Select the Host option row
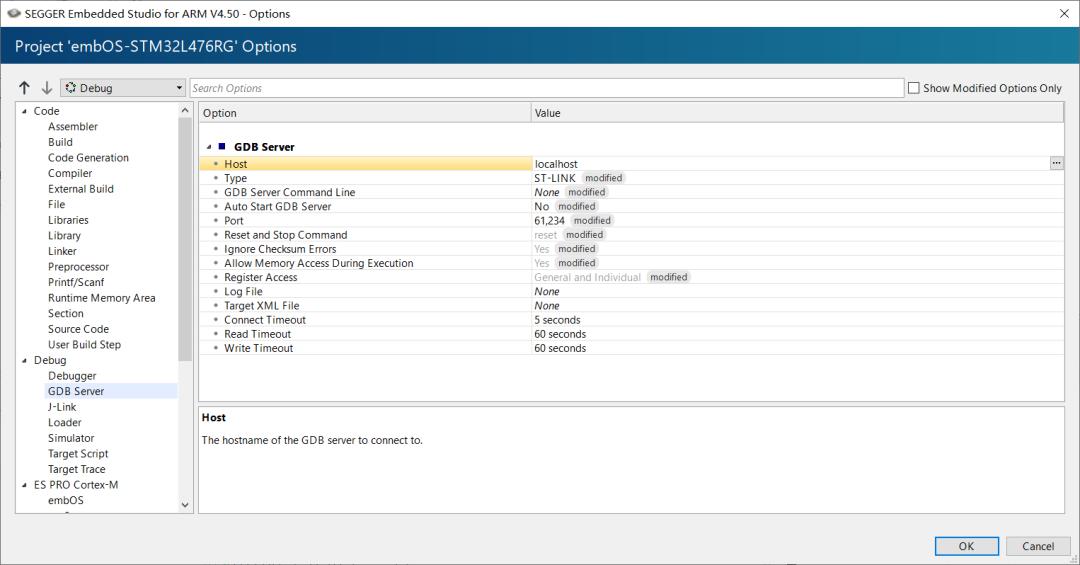 click(x=365, y=164)
